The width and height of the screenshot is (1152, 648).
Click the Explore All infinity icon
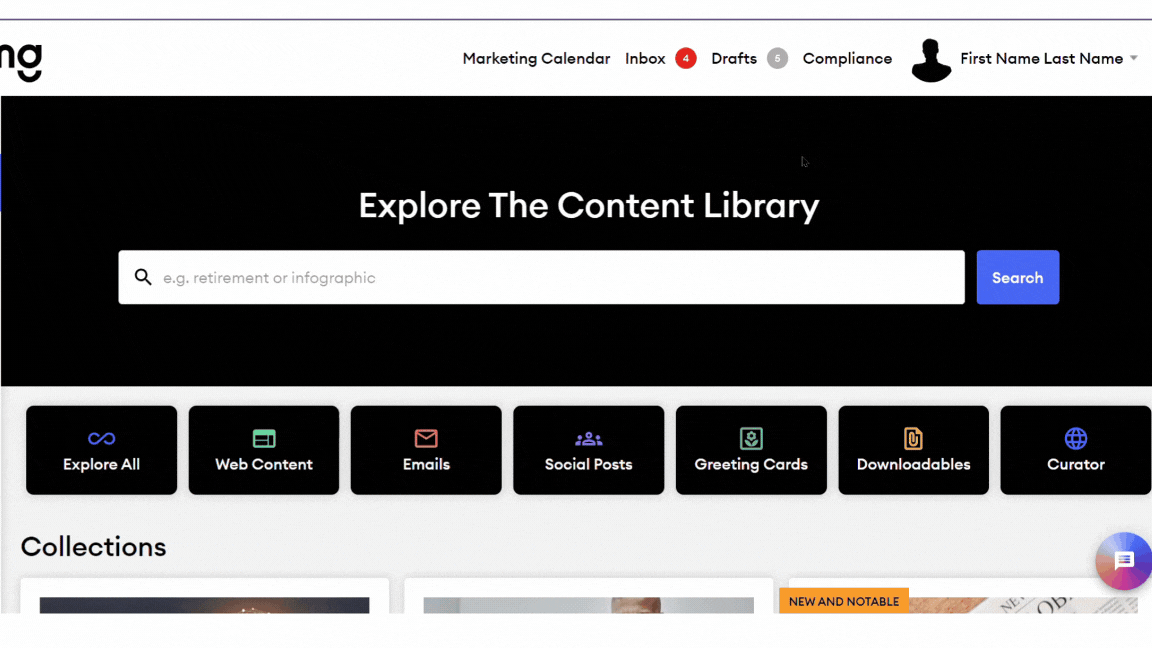pos(101,438)
